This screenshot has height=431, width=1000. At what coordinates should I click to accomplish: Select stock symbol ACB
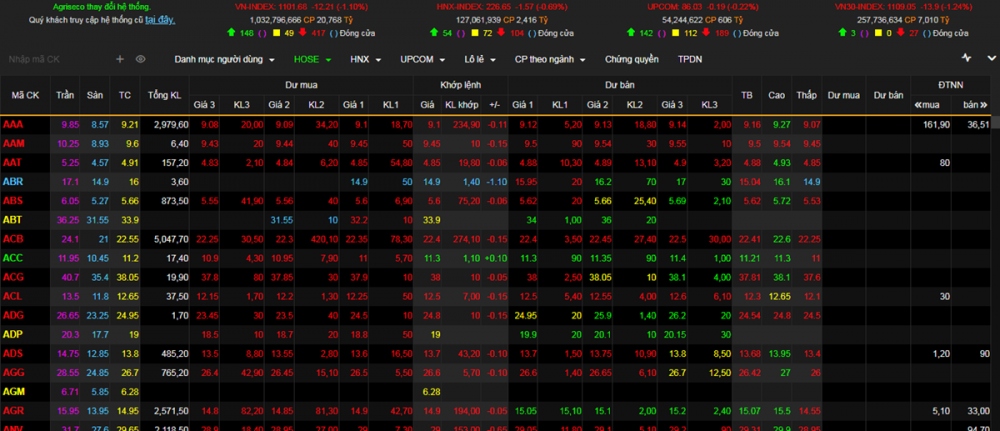[13, 239]
